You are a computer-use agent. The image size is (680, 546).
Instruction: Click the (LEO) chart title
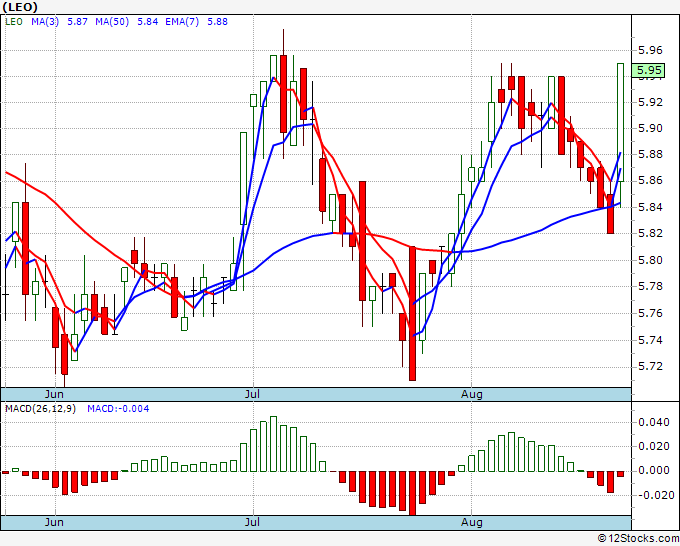point(20,7)
